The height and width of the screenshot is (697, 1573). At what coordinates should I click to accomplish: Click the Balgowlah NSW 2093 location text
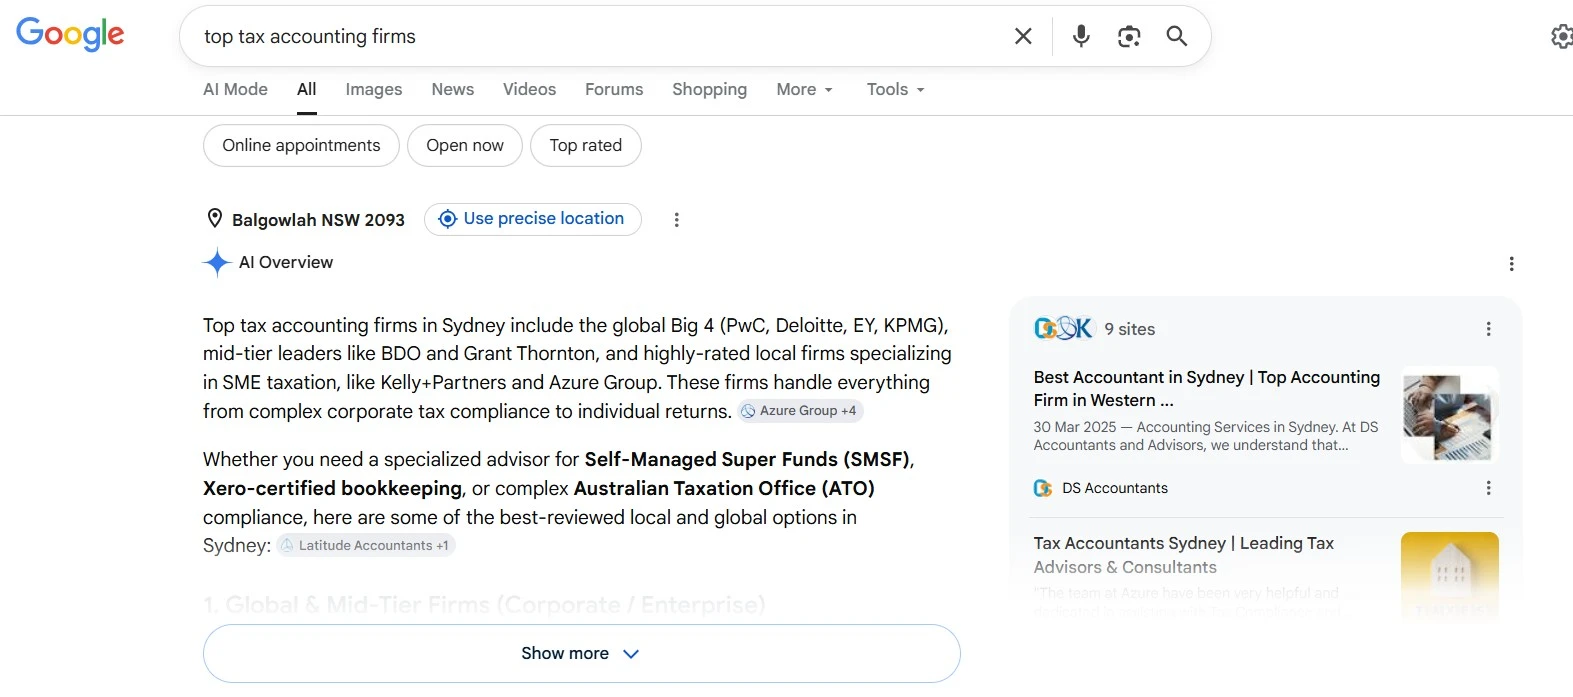pos(318,220)
